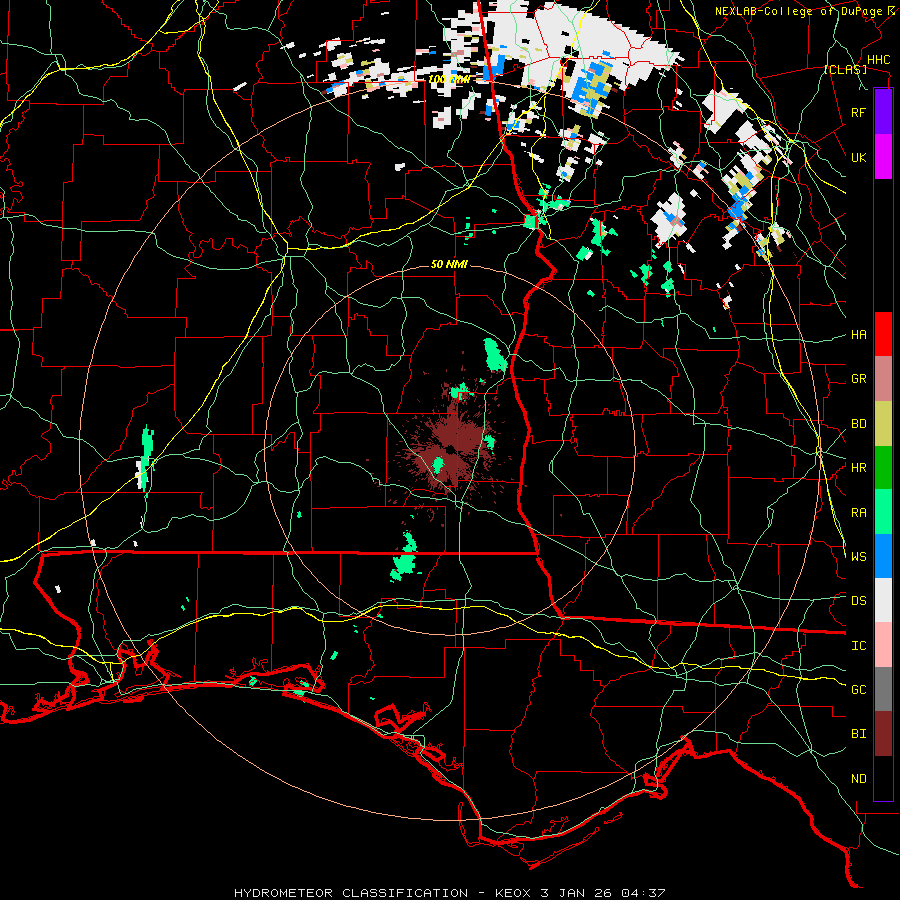Click the 'UK' legend label
900x900 pixels.
[x=858, y=157]
